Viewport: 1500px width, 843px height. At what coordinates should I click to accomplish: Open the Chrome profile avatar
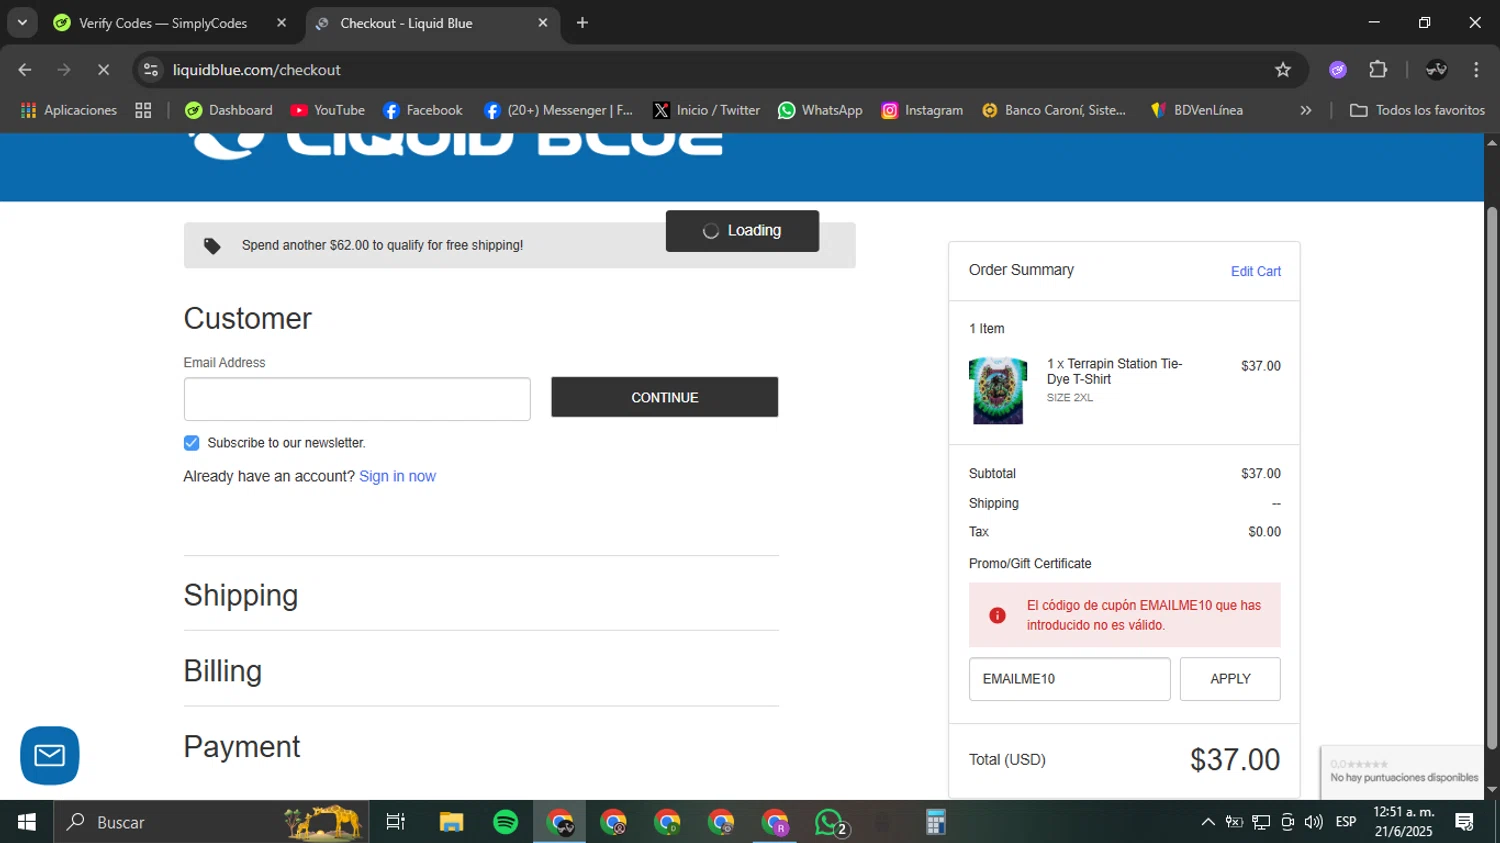coord(1436,70)
